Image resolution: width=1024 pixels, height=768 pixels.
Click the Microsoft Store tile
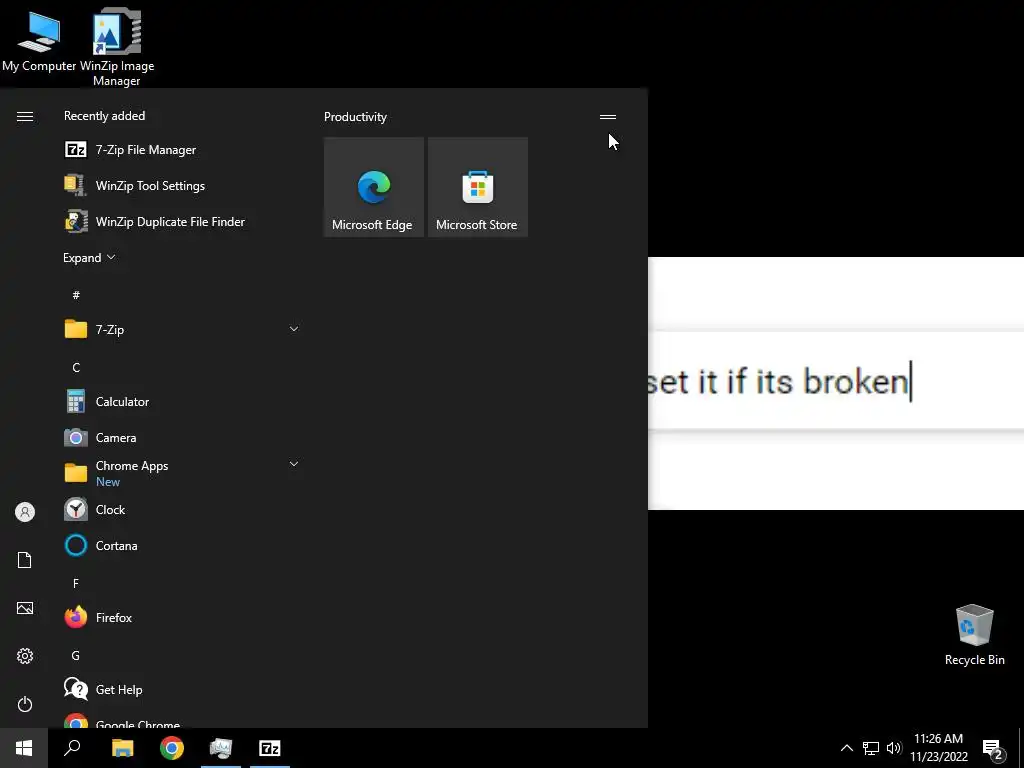coord(477,187)
